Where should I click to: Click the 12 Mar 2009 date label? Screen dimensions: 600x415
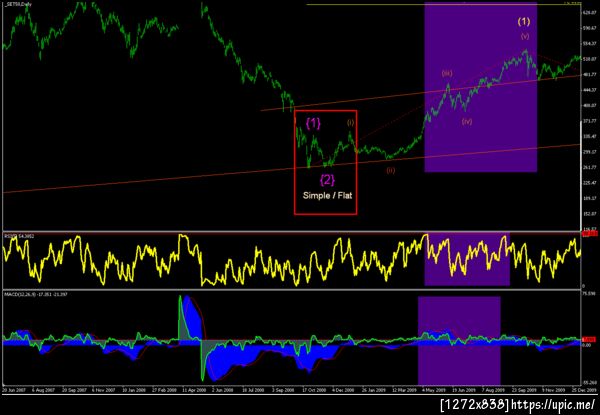tap(404, 390)
